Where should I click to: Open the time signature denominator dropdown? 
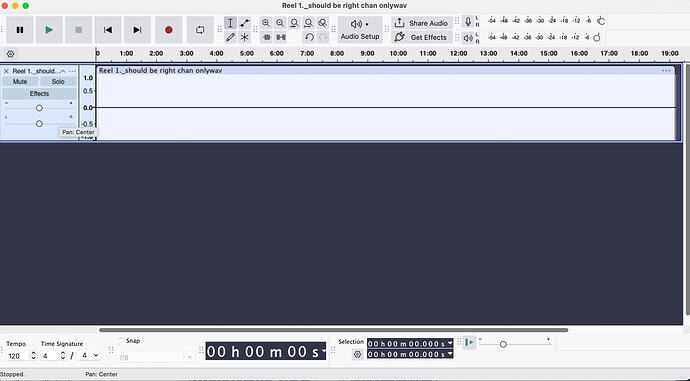(88, 355)
